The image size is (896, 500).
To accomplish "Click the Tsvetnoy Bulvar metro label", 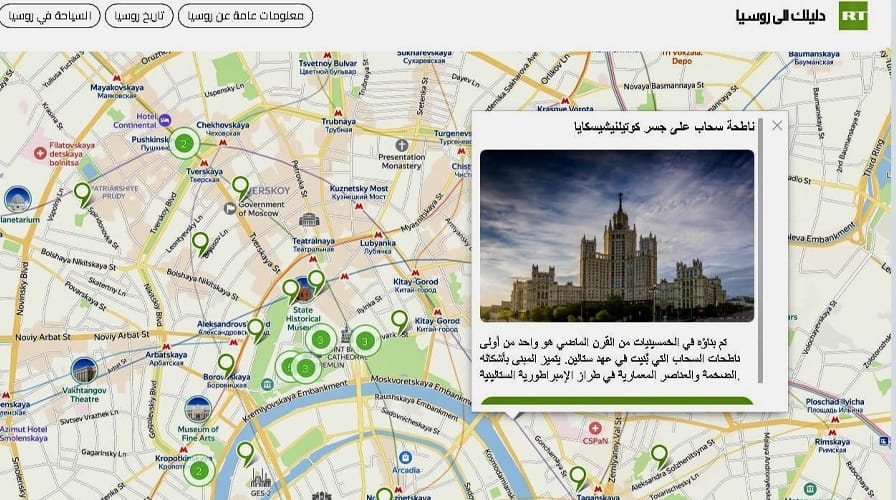I will point(327,67).
